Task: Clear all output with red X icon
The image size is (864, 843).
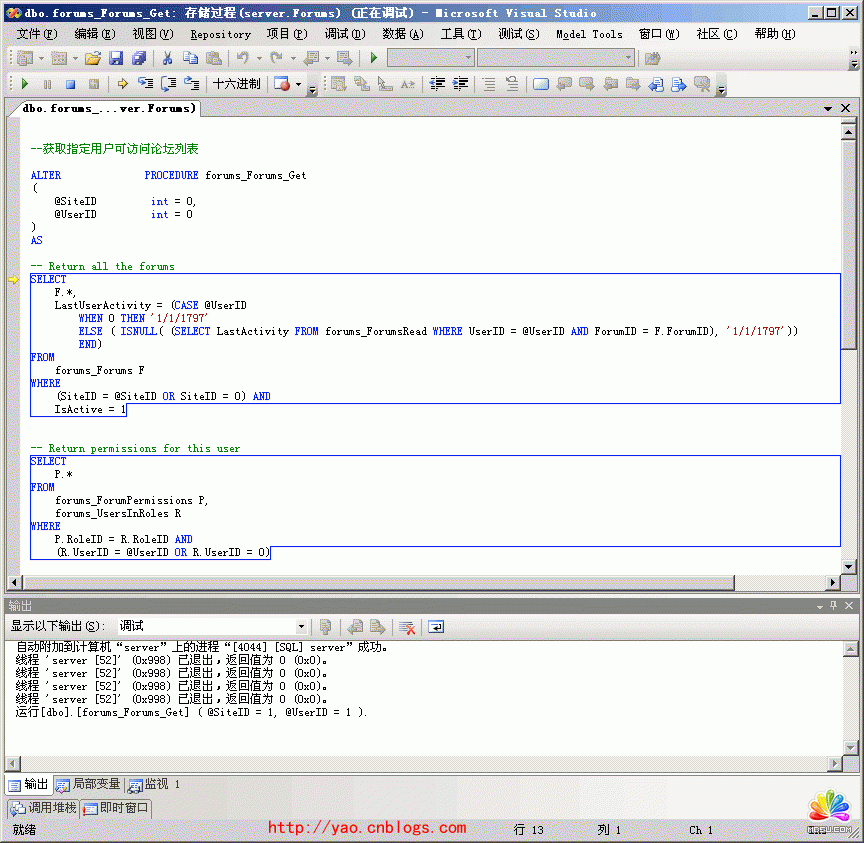Action: pyautogui.click(x=407, y=627)
